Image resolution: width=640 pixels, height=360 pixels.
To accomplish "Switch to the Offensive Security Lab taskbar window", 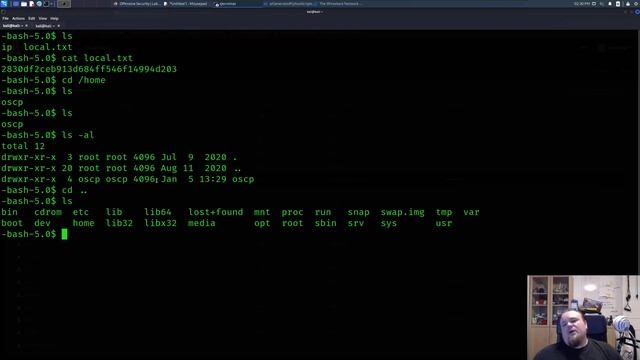I will tap(136, 4).
